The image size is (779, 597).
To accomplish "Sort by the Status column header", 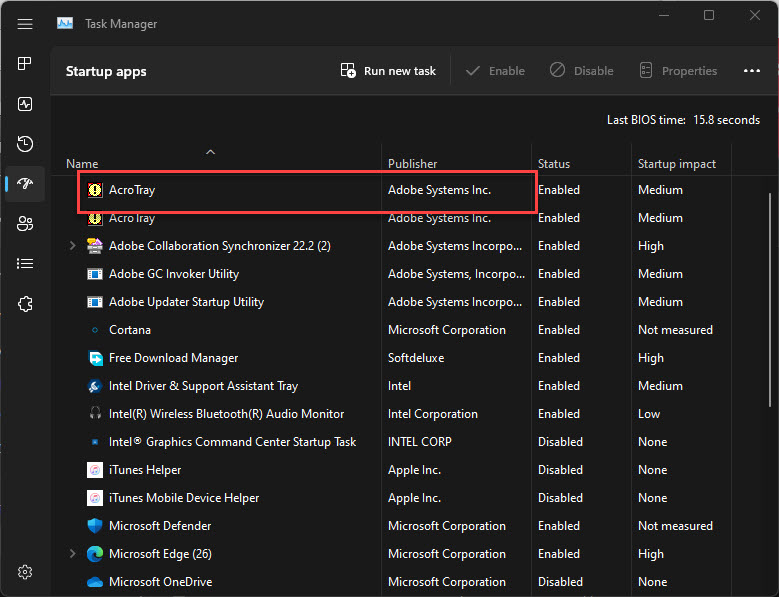I will [553, 163].
